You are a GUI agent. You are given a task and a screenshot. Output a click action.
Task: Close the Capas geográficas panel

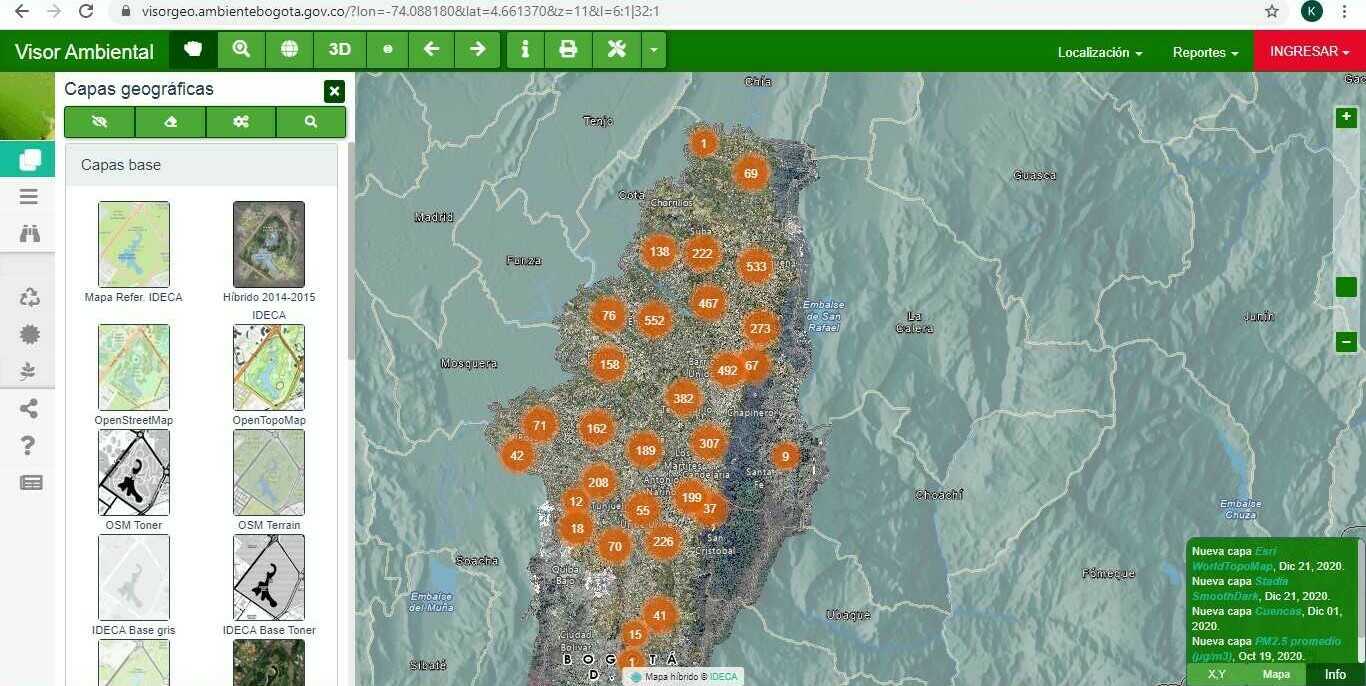click(334, 91)
